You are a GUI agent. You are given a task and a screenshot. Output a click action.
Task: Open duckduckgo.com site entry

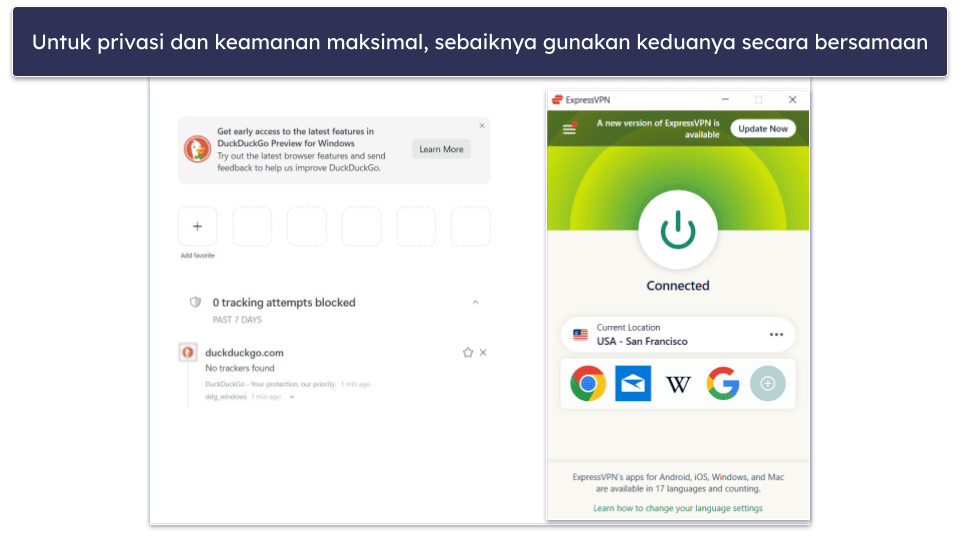click(244, 353)
